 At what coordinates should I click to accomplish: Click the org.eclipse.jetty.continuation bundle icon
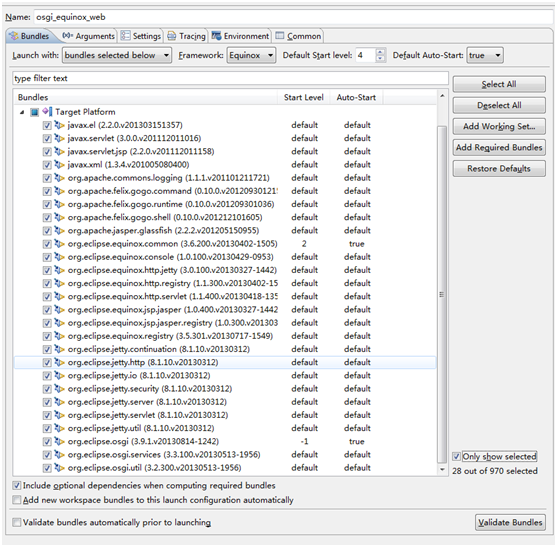click(x=59, y=349)
